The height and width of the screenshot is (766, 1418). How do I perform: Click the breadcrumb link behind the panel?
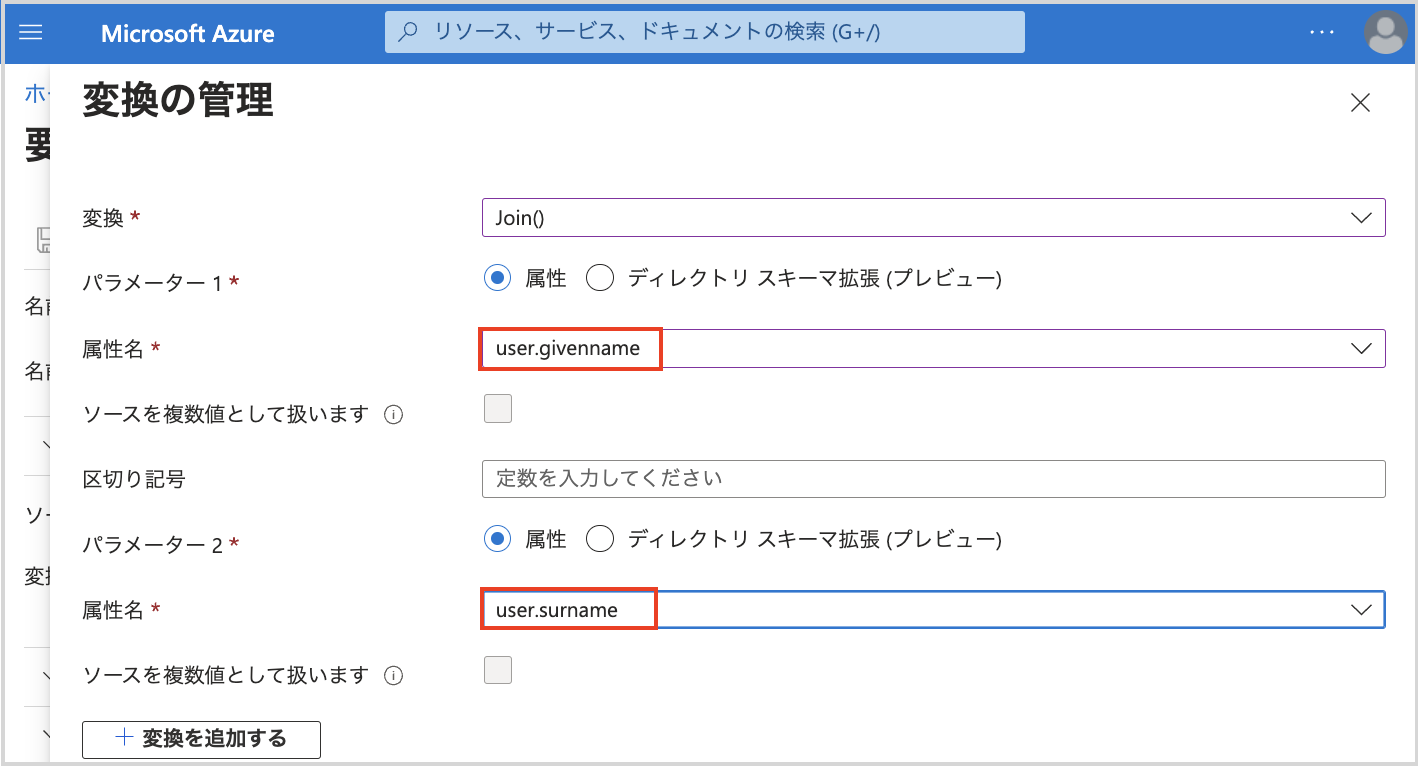click(x=35, y=93)
